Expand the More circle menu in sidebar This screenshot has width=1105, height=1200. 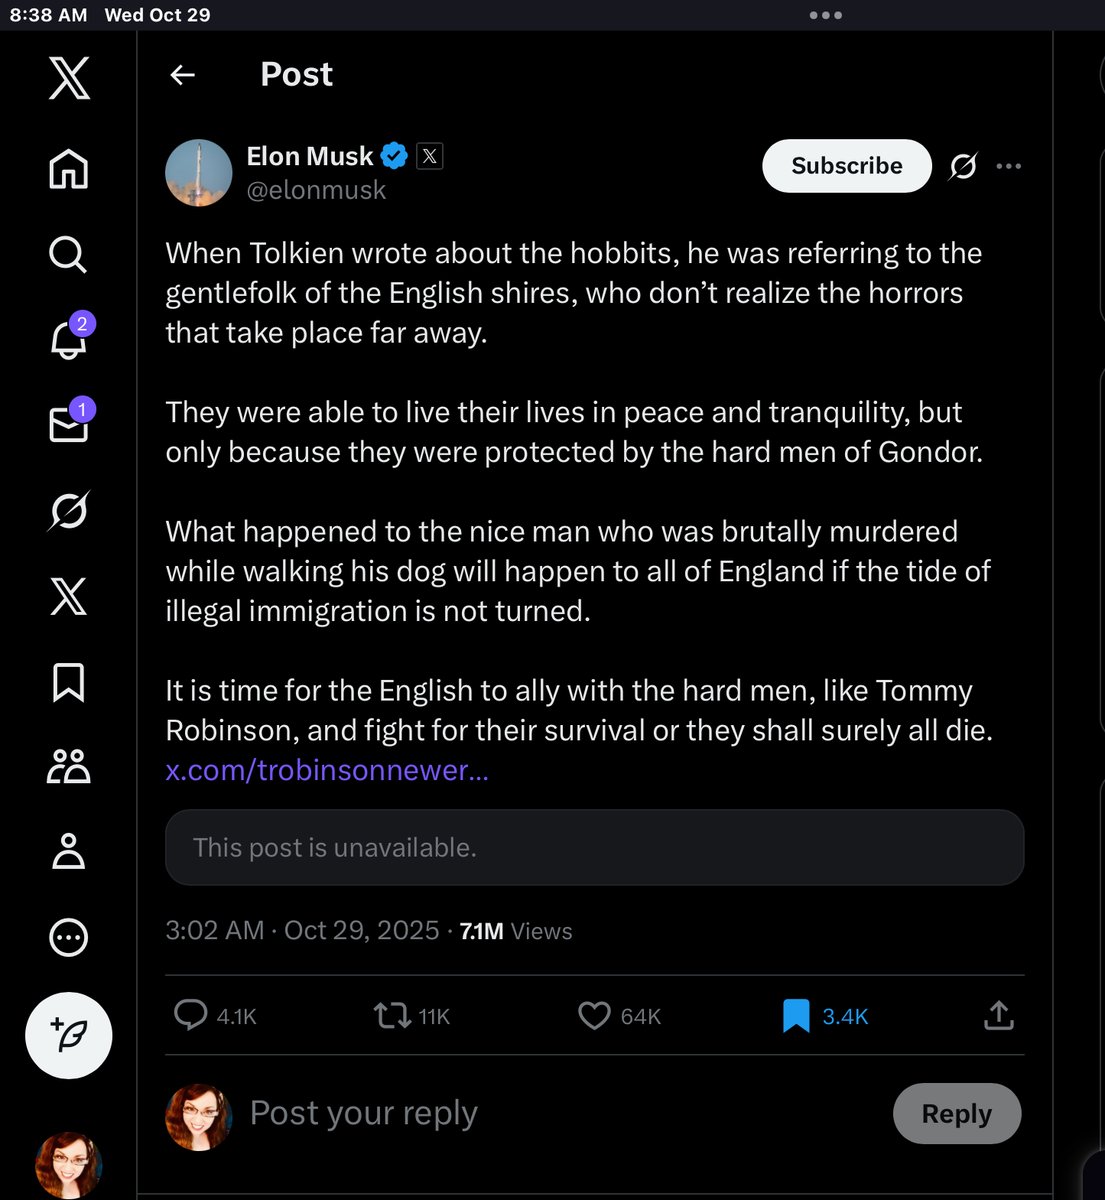[x=68, y=937]
